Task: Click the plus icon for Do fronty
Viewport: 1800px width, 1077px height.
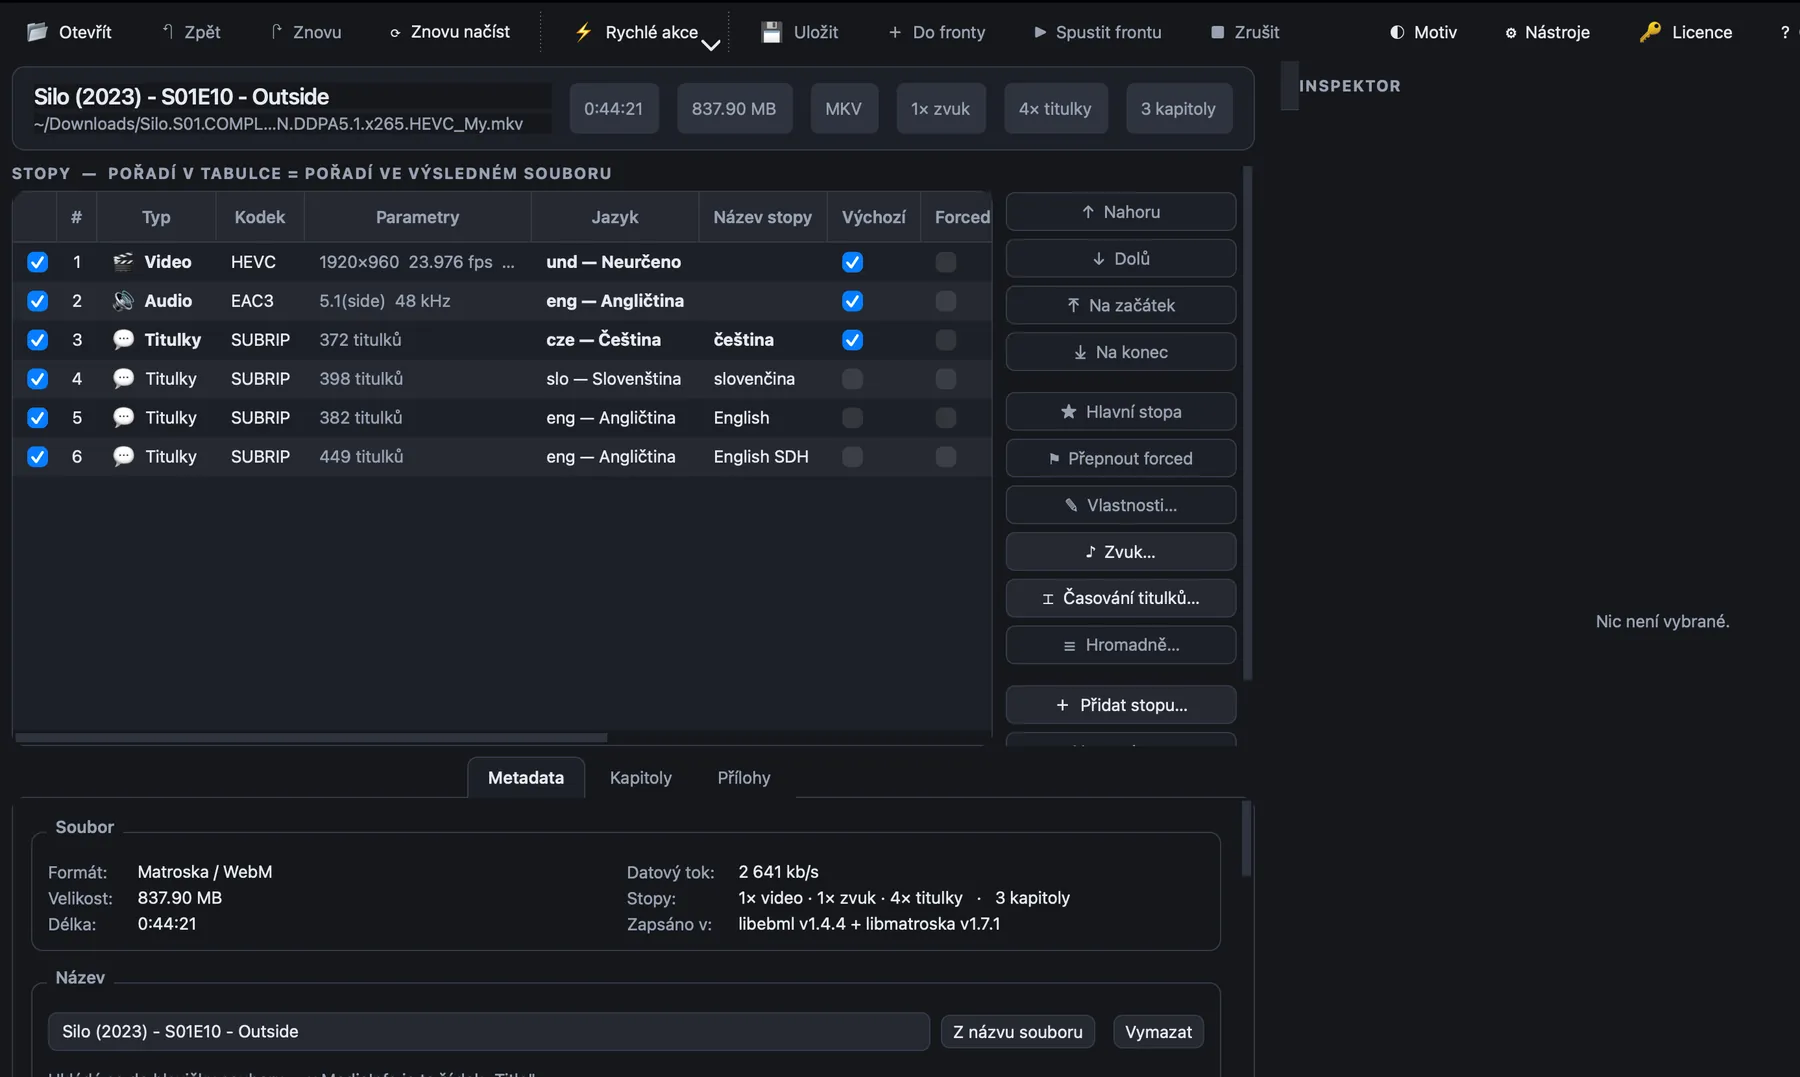Action: pos(895,32)
